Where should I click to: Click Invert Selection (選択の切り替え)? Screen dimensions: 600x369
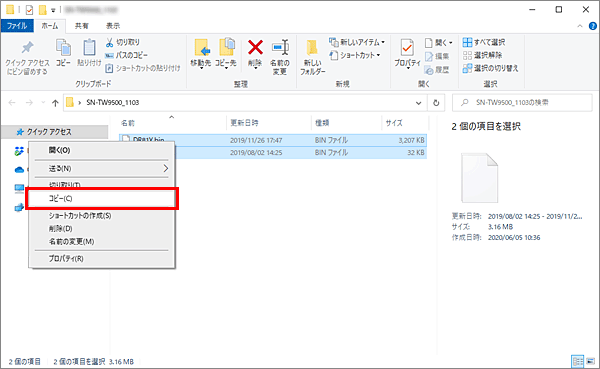pyautogui.click(x=490, y=68)
